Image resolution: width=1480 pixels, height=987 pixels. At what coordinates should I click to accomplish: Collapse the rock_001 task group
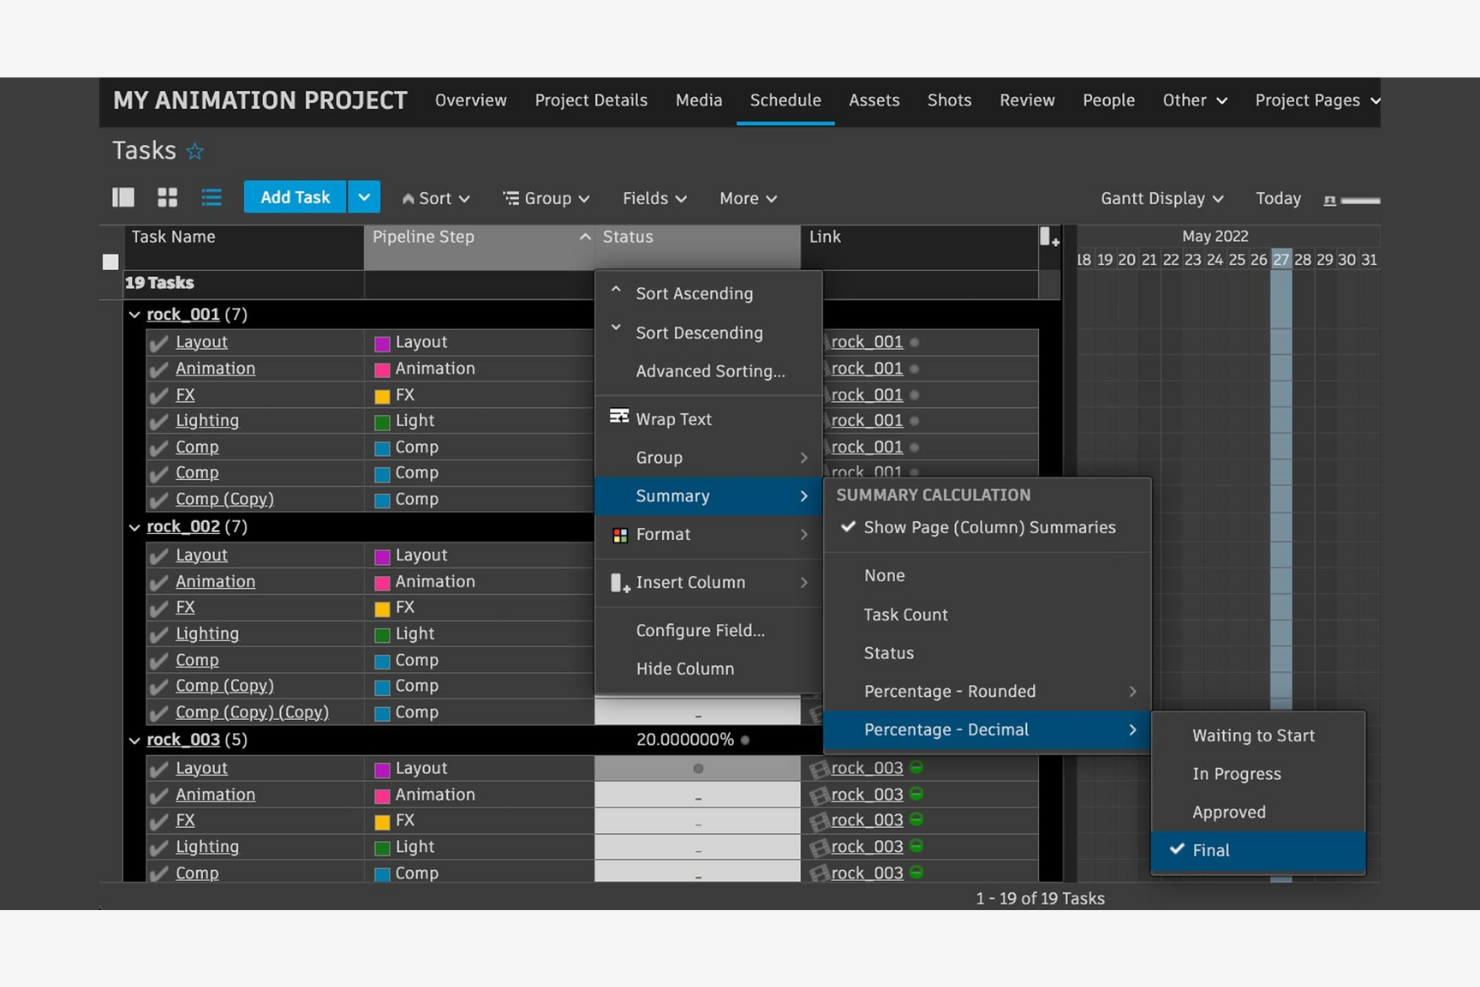tap(134, 314)
